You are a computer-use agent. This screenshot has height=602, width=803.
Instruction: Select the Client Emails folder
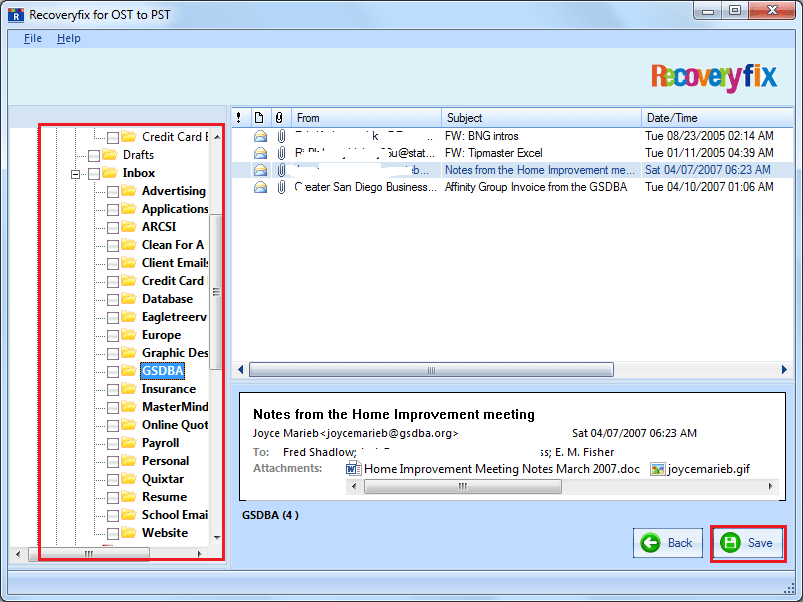[x=175, y=263]
